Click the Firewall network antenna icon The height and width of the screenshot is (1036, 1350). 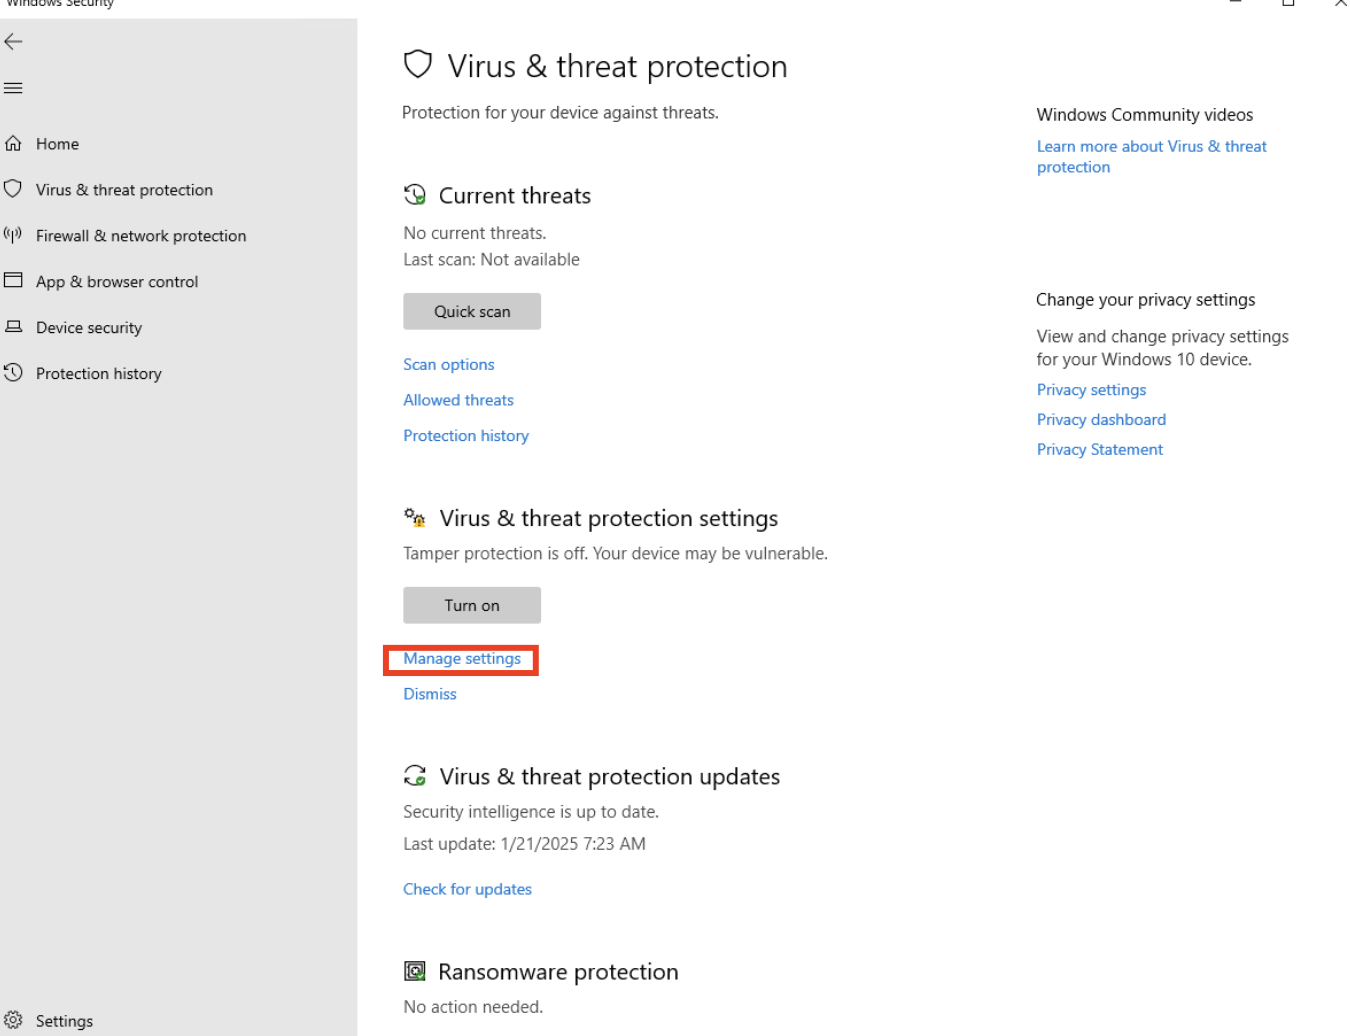click(13, 235)
